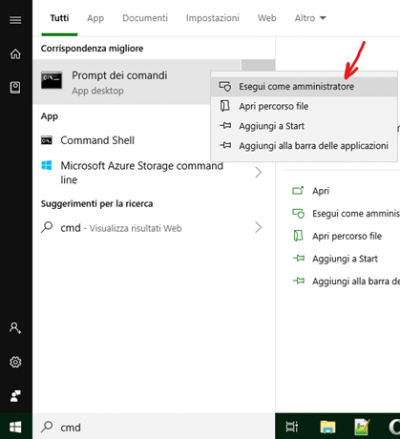Switch to the App tab

tap(95, 18)
